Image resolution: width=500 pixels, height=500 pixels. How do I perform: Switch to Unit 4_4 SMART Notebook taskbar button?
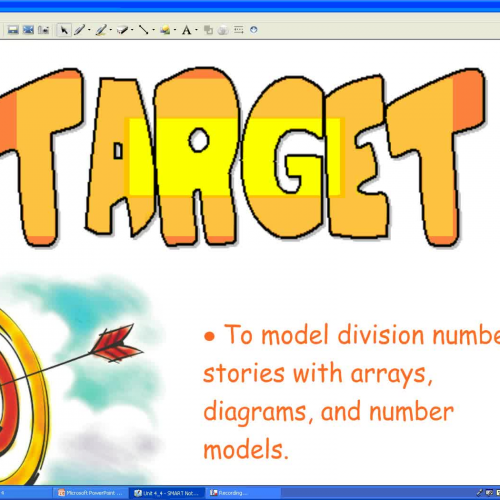click(x=167, y=493)
